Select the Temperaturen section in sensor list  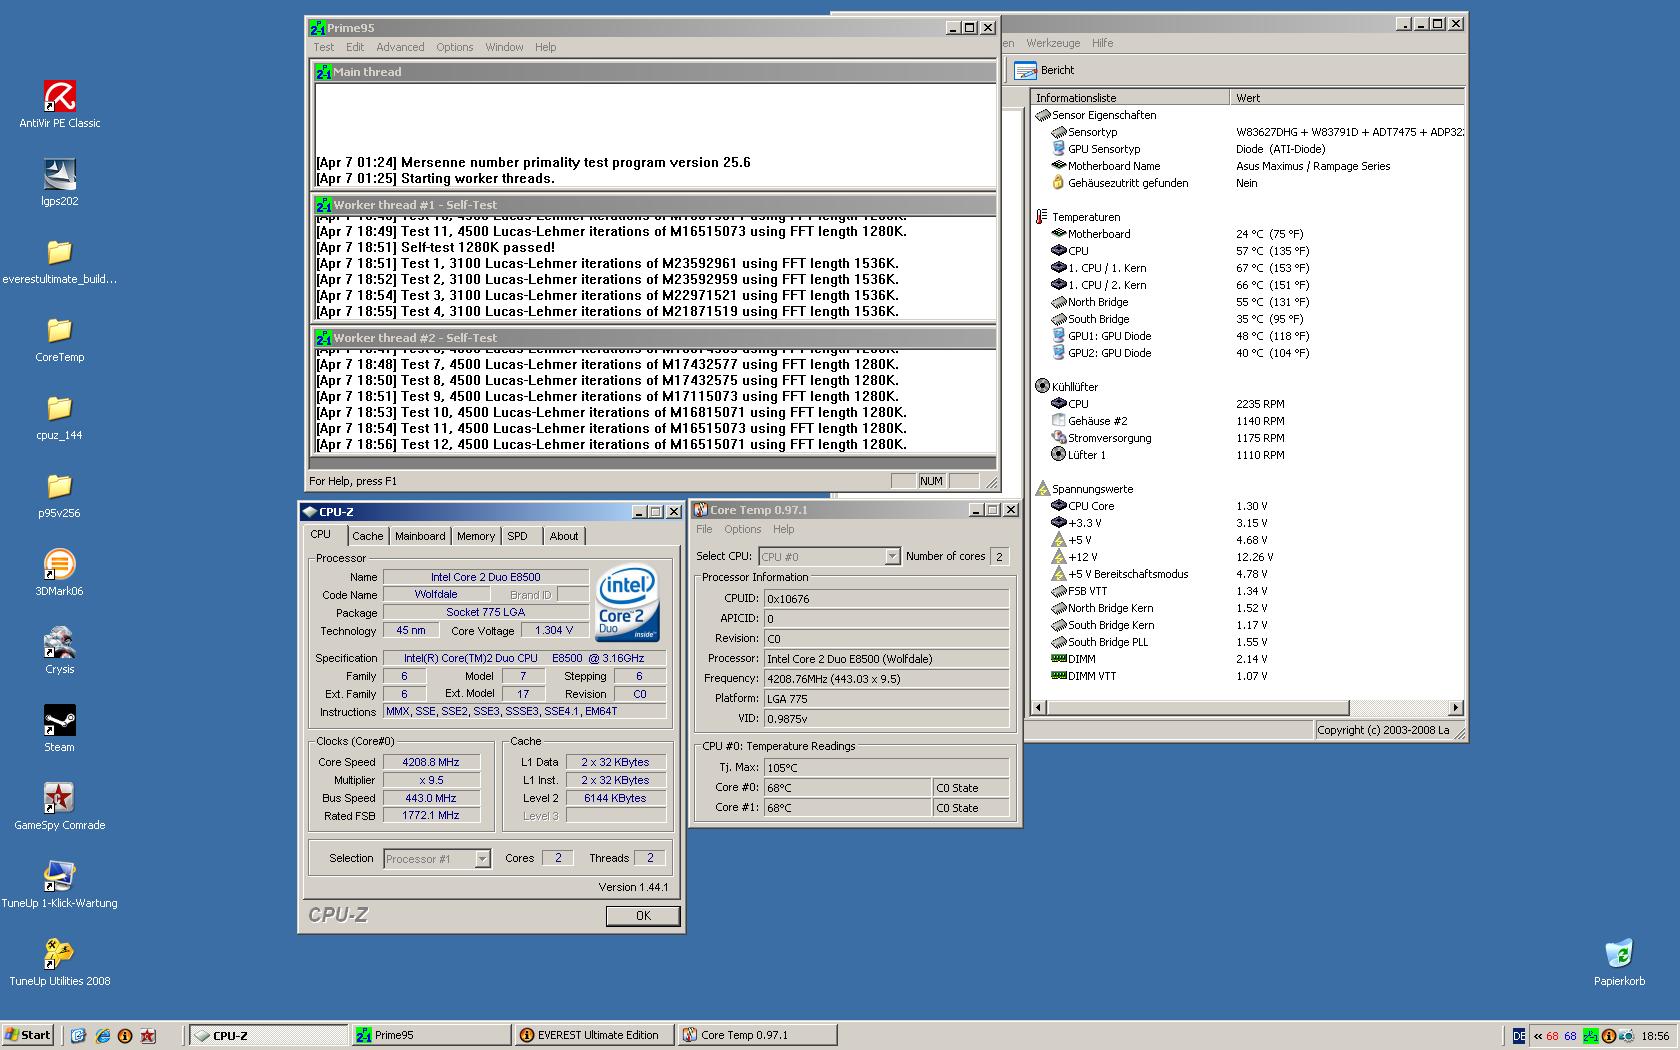coord(1085,217)
